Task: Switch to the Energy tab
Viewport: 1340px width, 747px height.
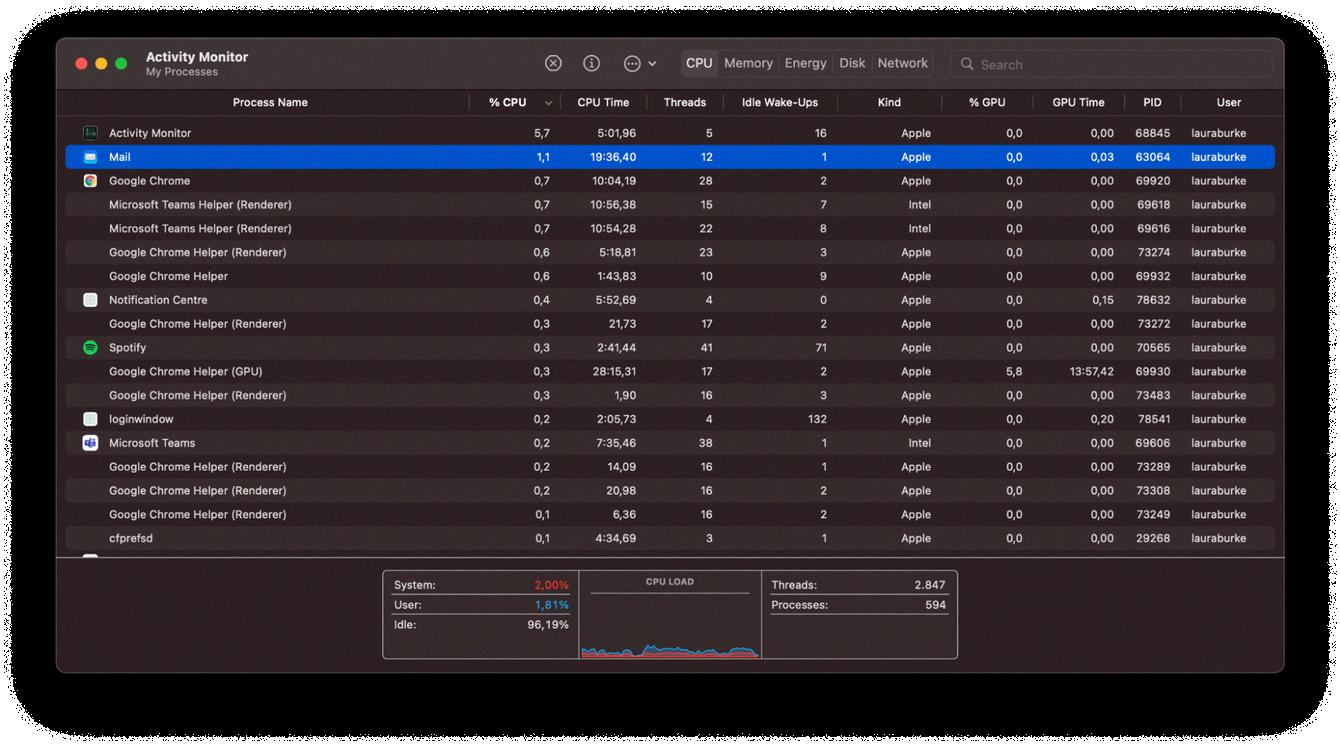Action: point(805,63)
